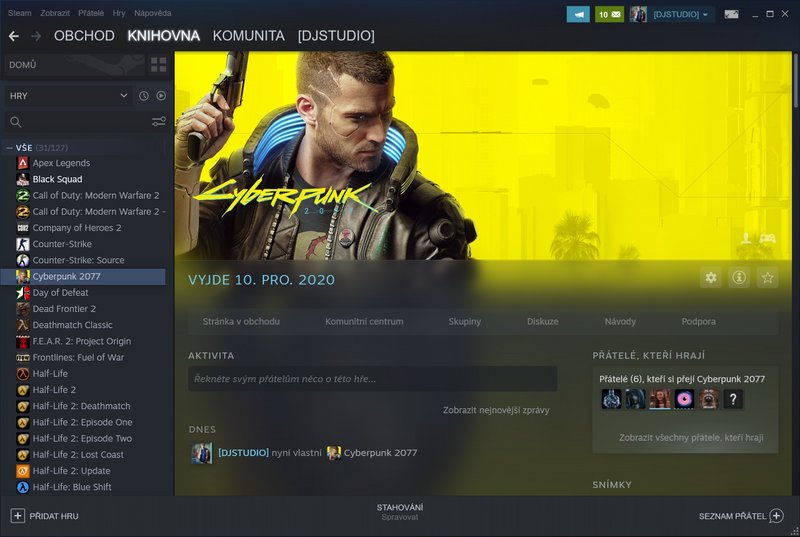Screen dimensions: 800x537
Task: Click the DOMŮ home button
Action: point(76,65)
